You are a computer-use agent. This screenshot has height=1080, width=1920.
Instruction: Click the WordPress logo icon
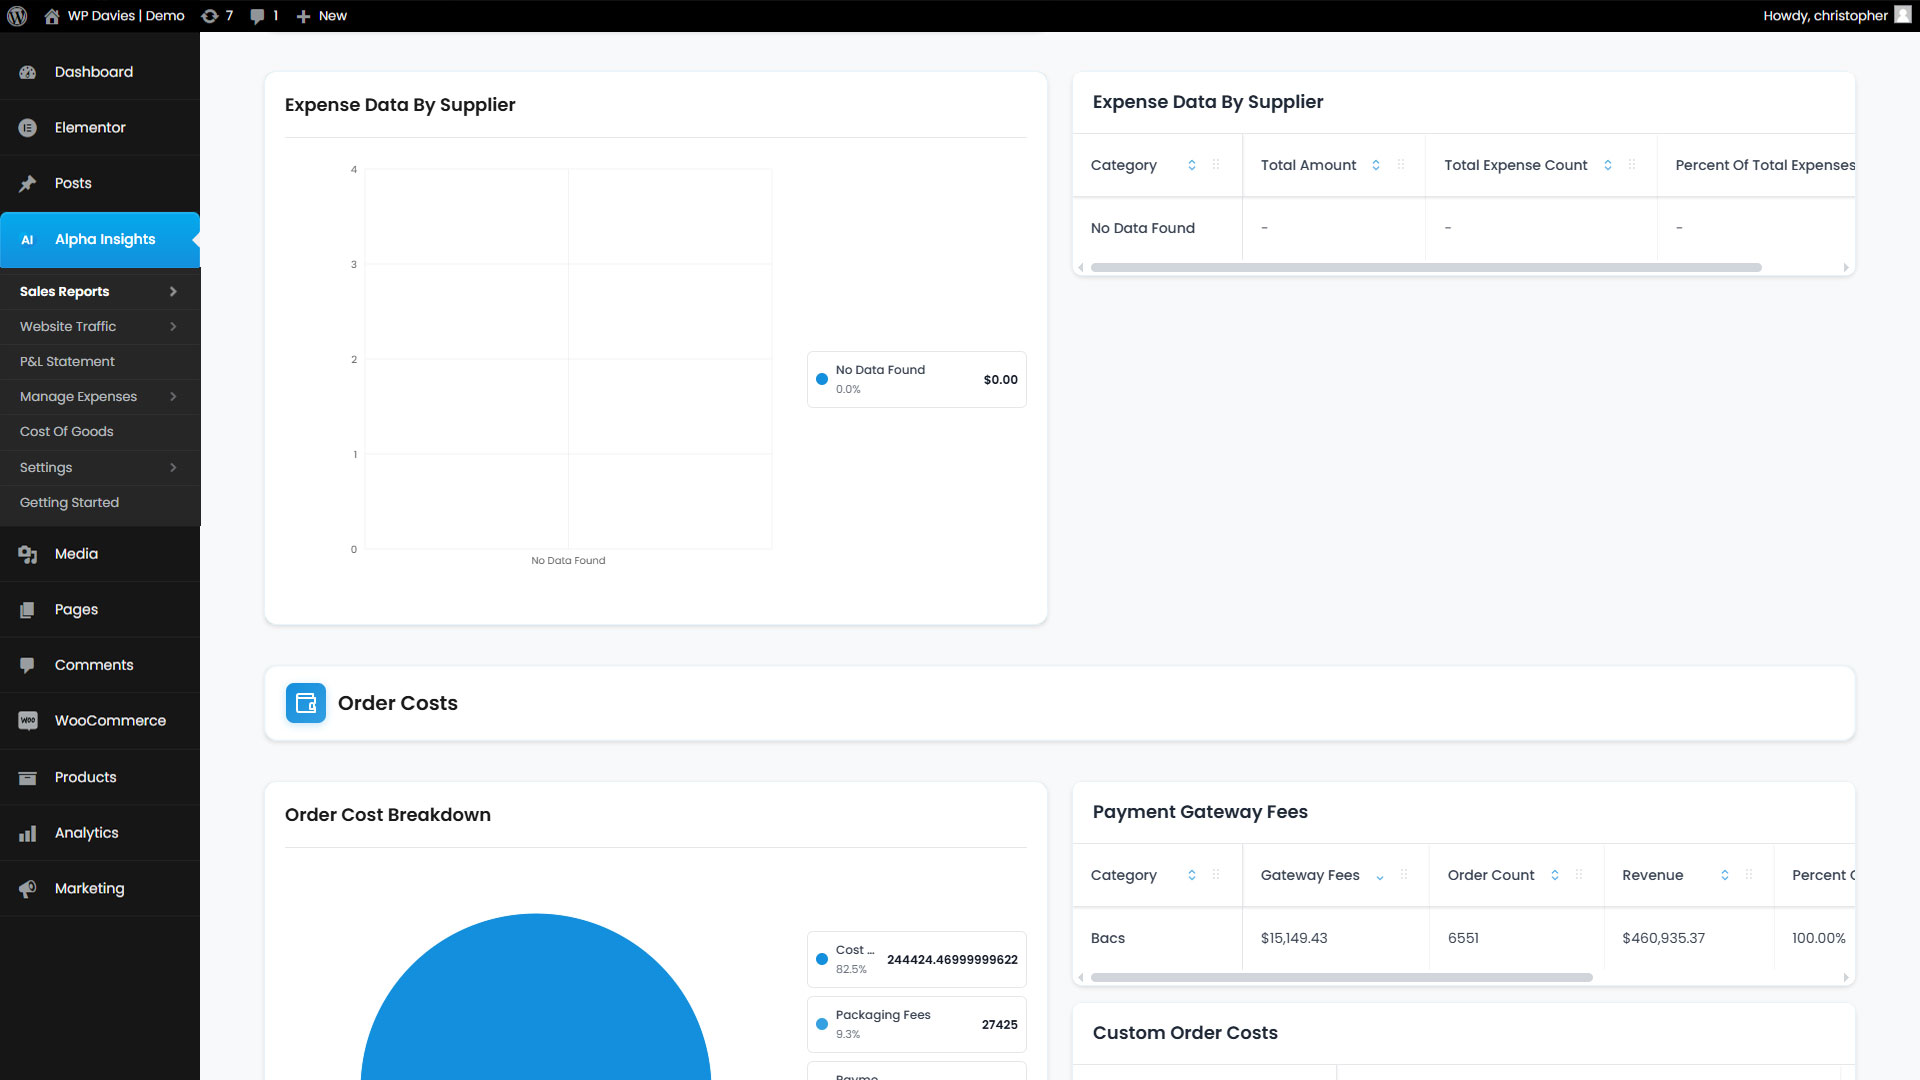(x=17, y=16)
